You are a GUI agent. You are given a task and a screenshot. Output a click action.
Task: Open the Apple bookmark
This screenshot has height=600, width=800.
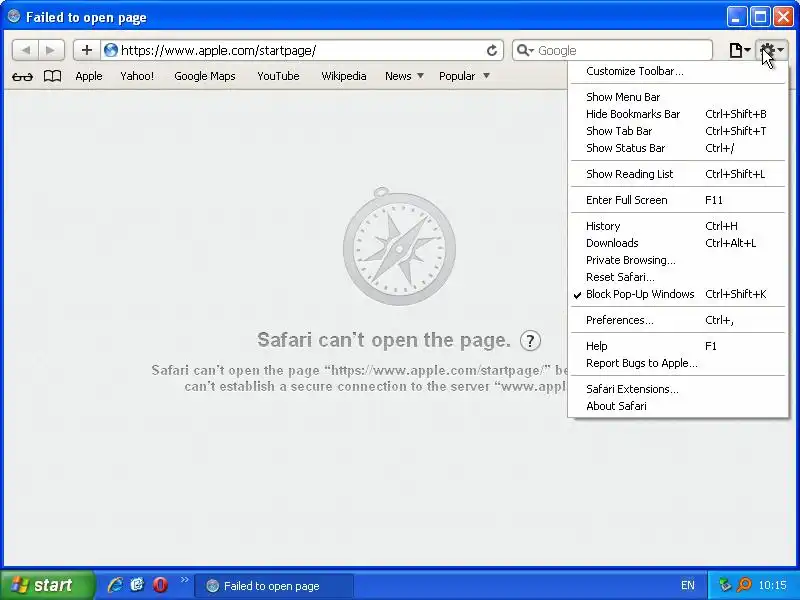pyautogui.click(x=89, y=76)
